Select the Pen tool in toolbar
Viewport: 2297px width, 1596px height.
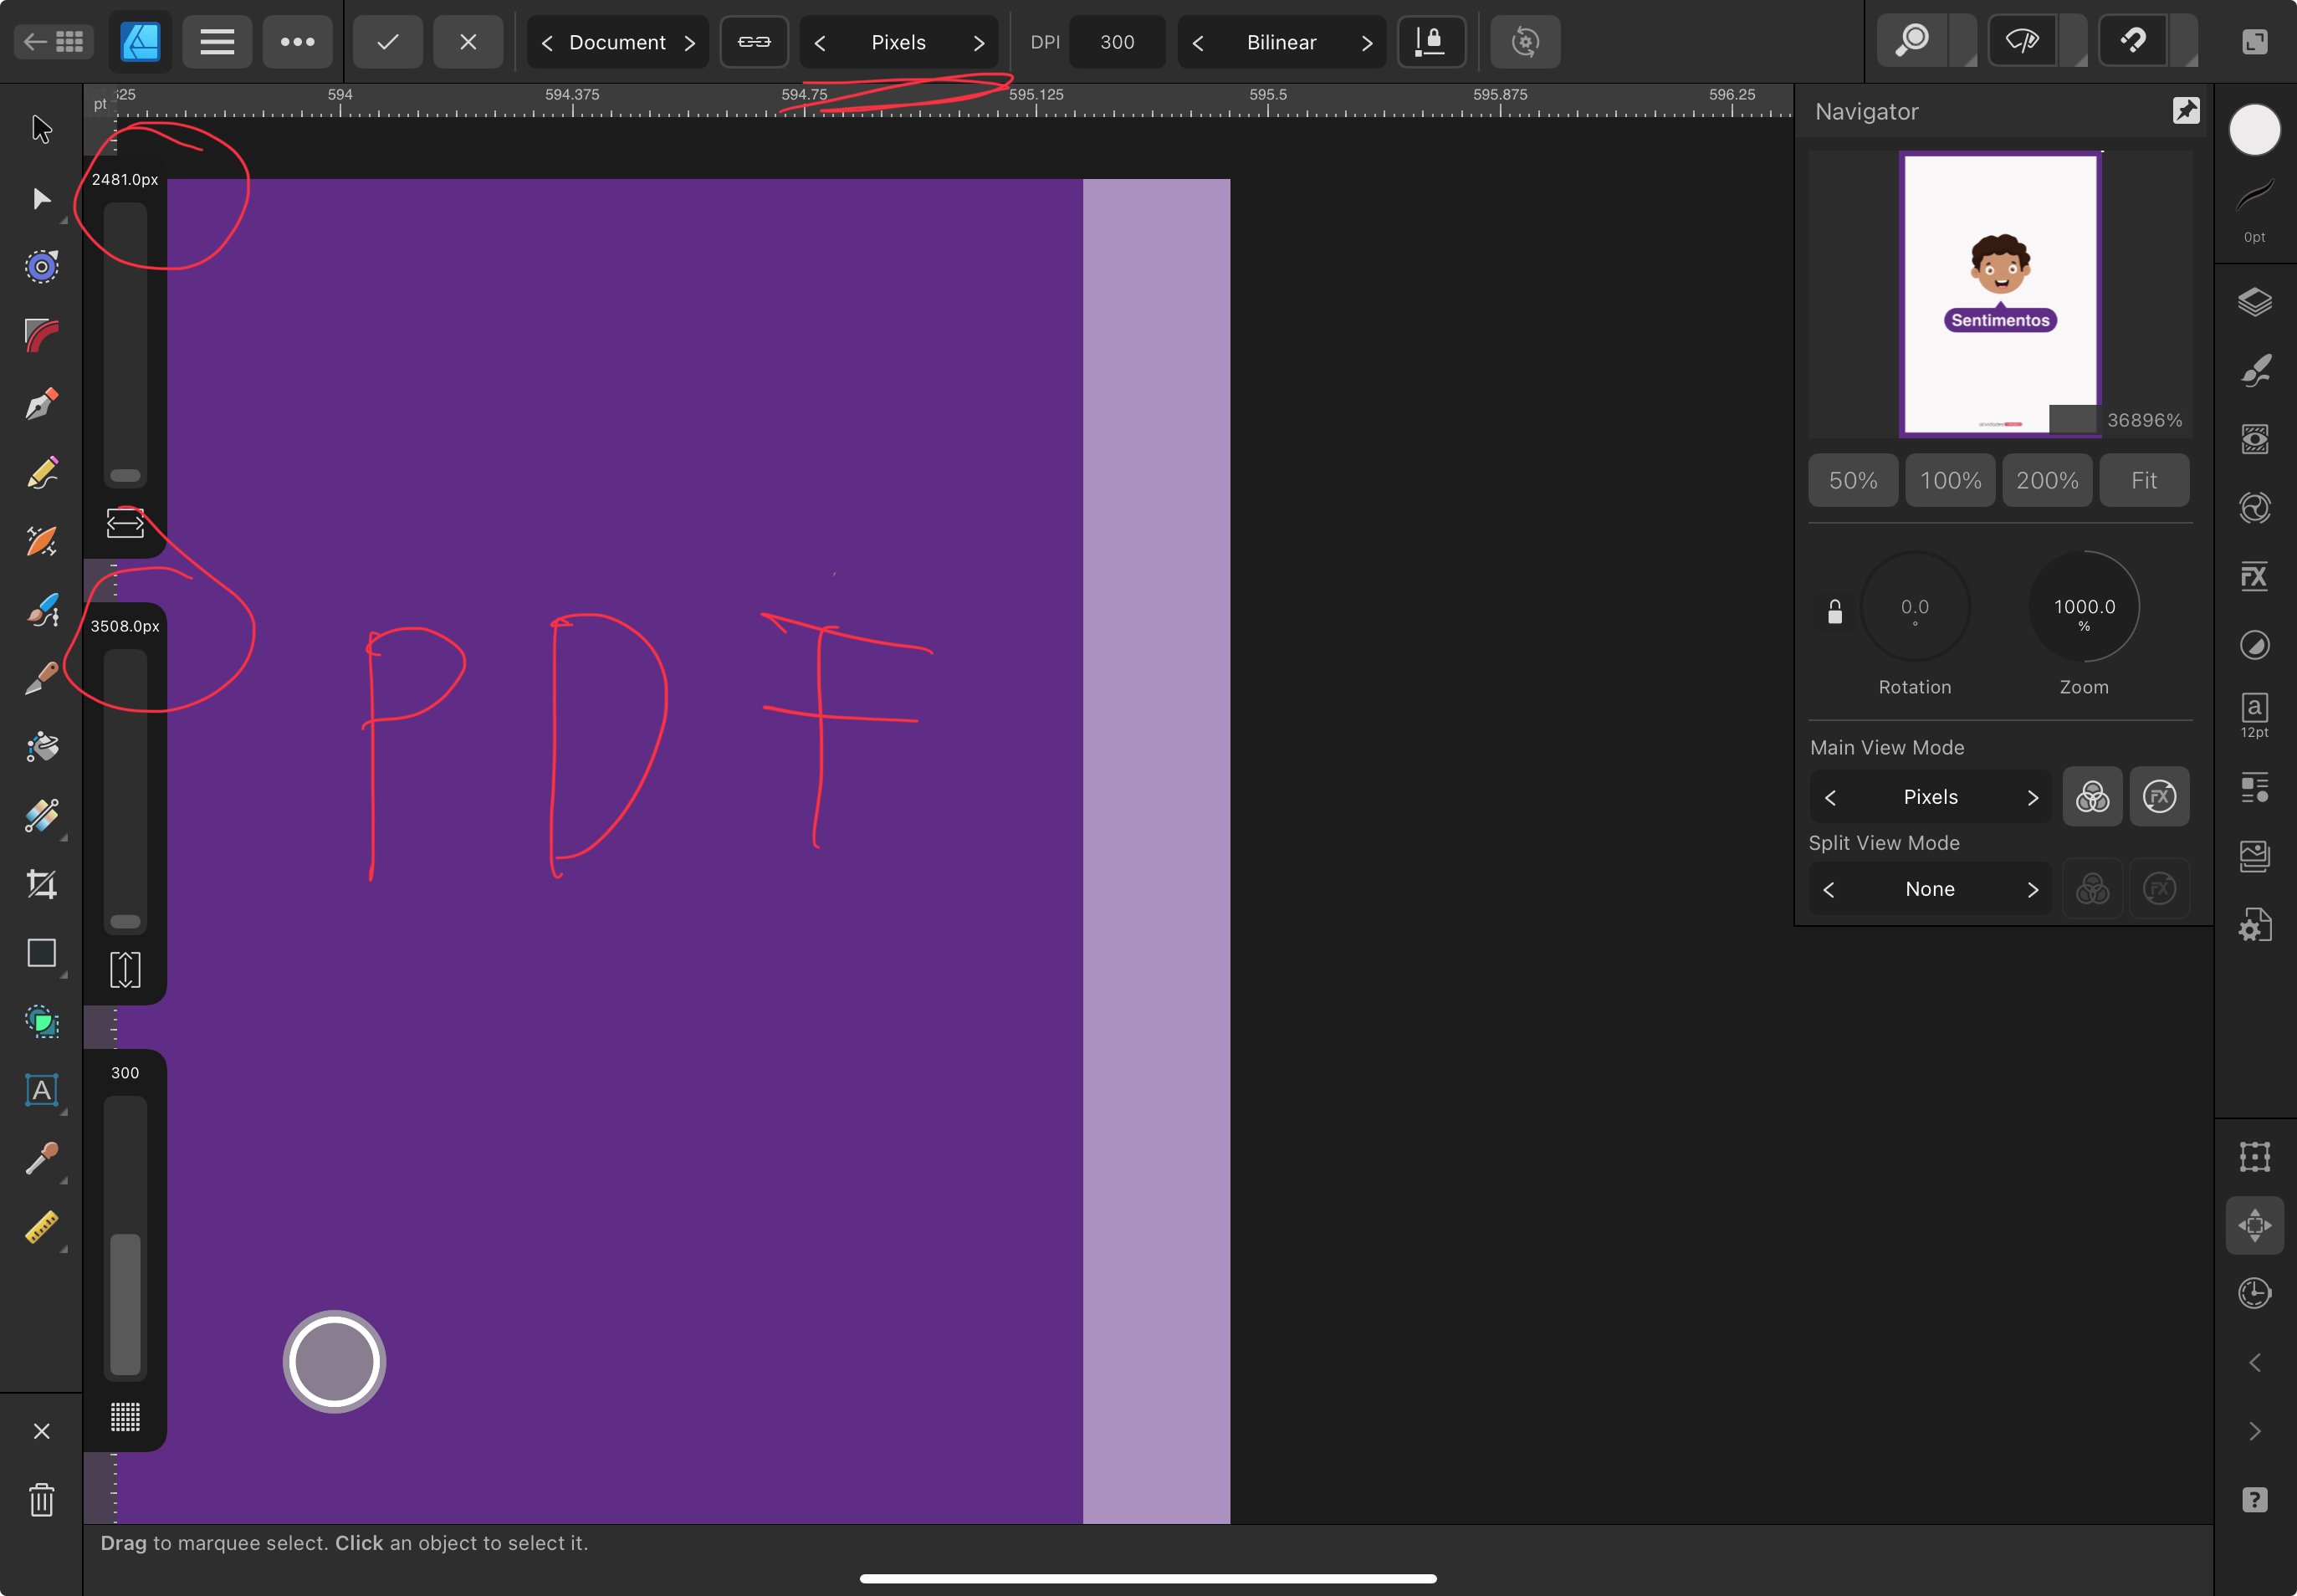[41, 404]
